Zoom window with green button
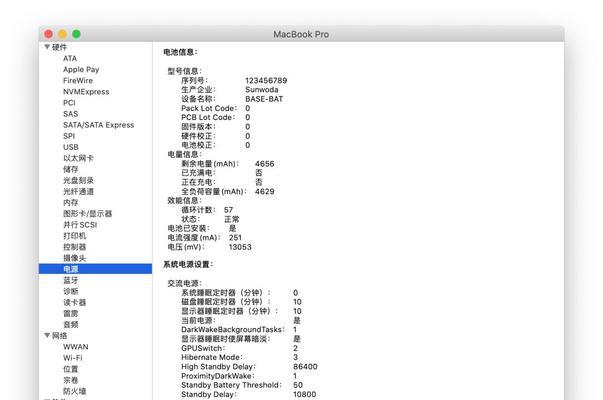The width and height of the screenshot is (603, 400). point(76,34)
